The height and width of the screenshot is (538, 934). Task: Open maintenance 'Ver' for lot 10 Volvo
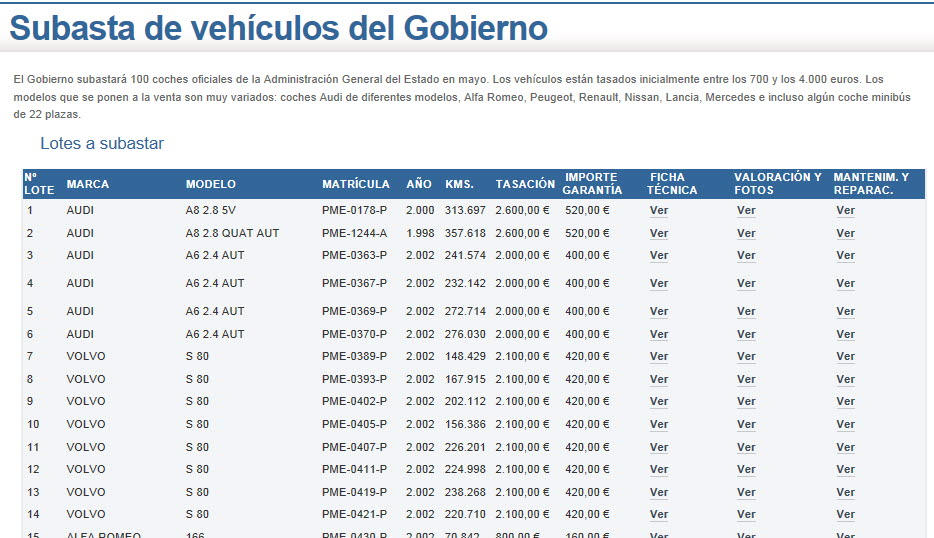point(845,424)
